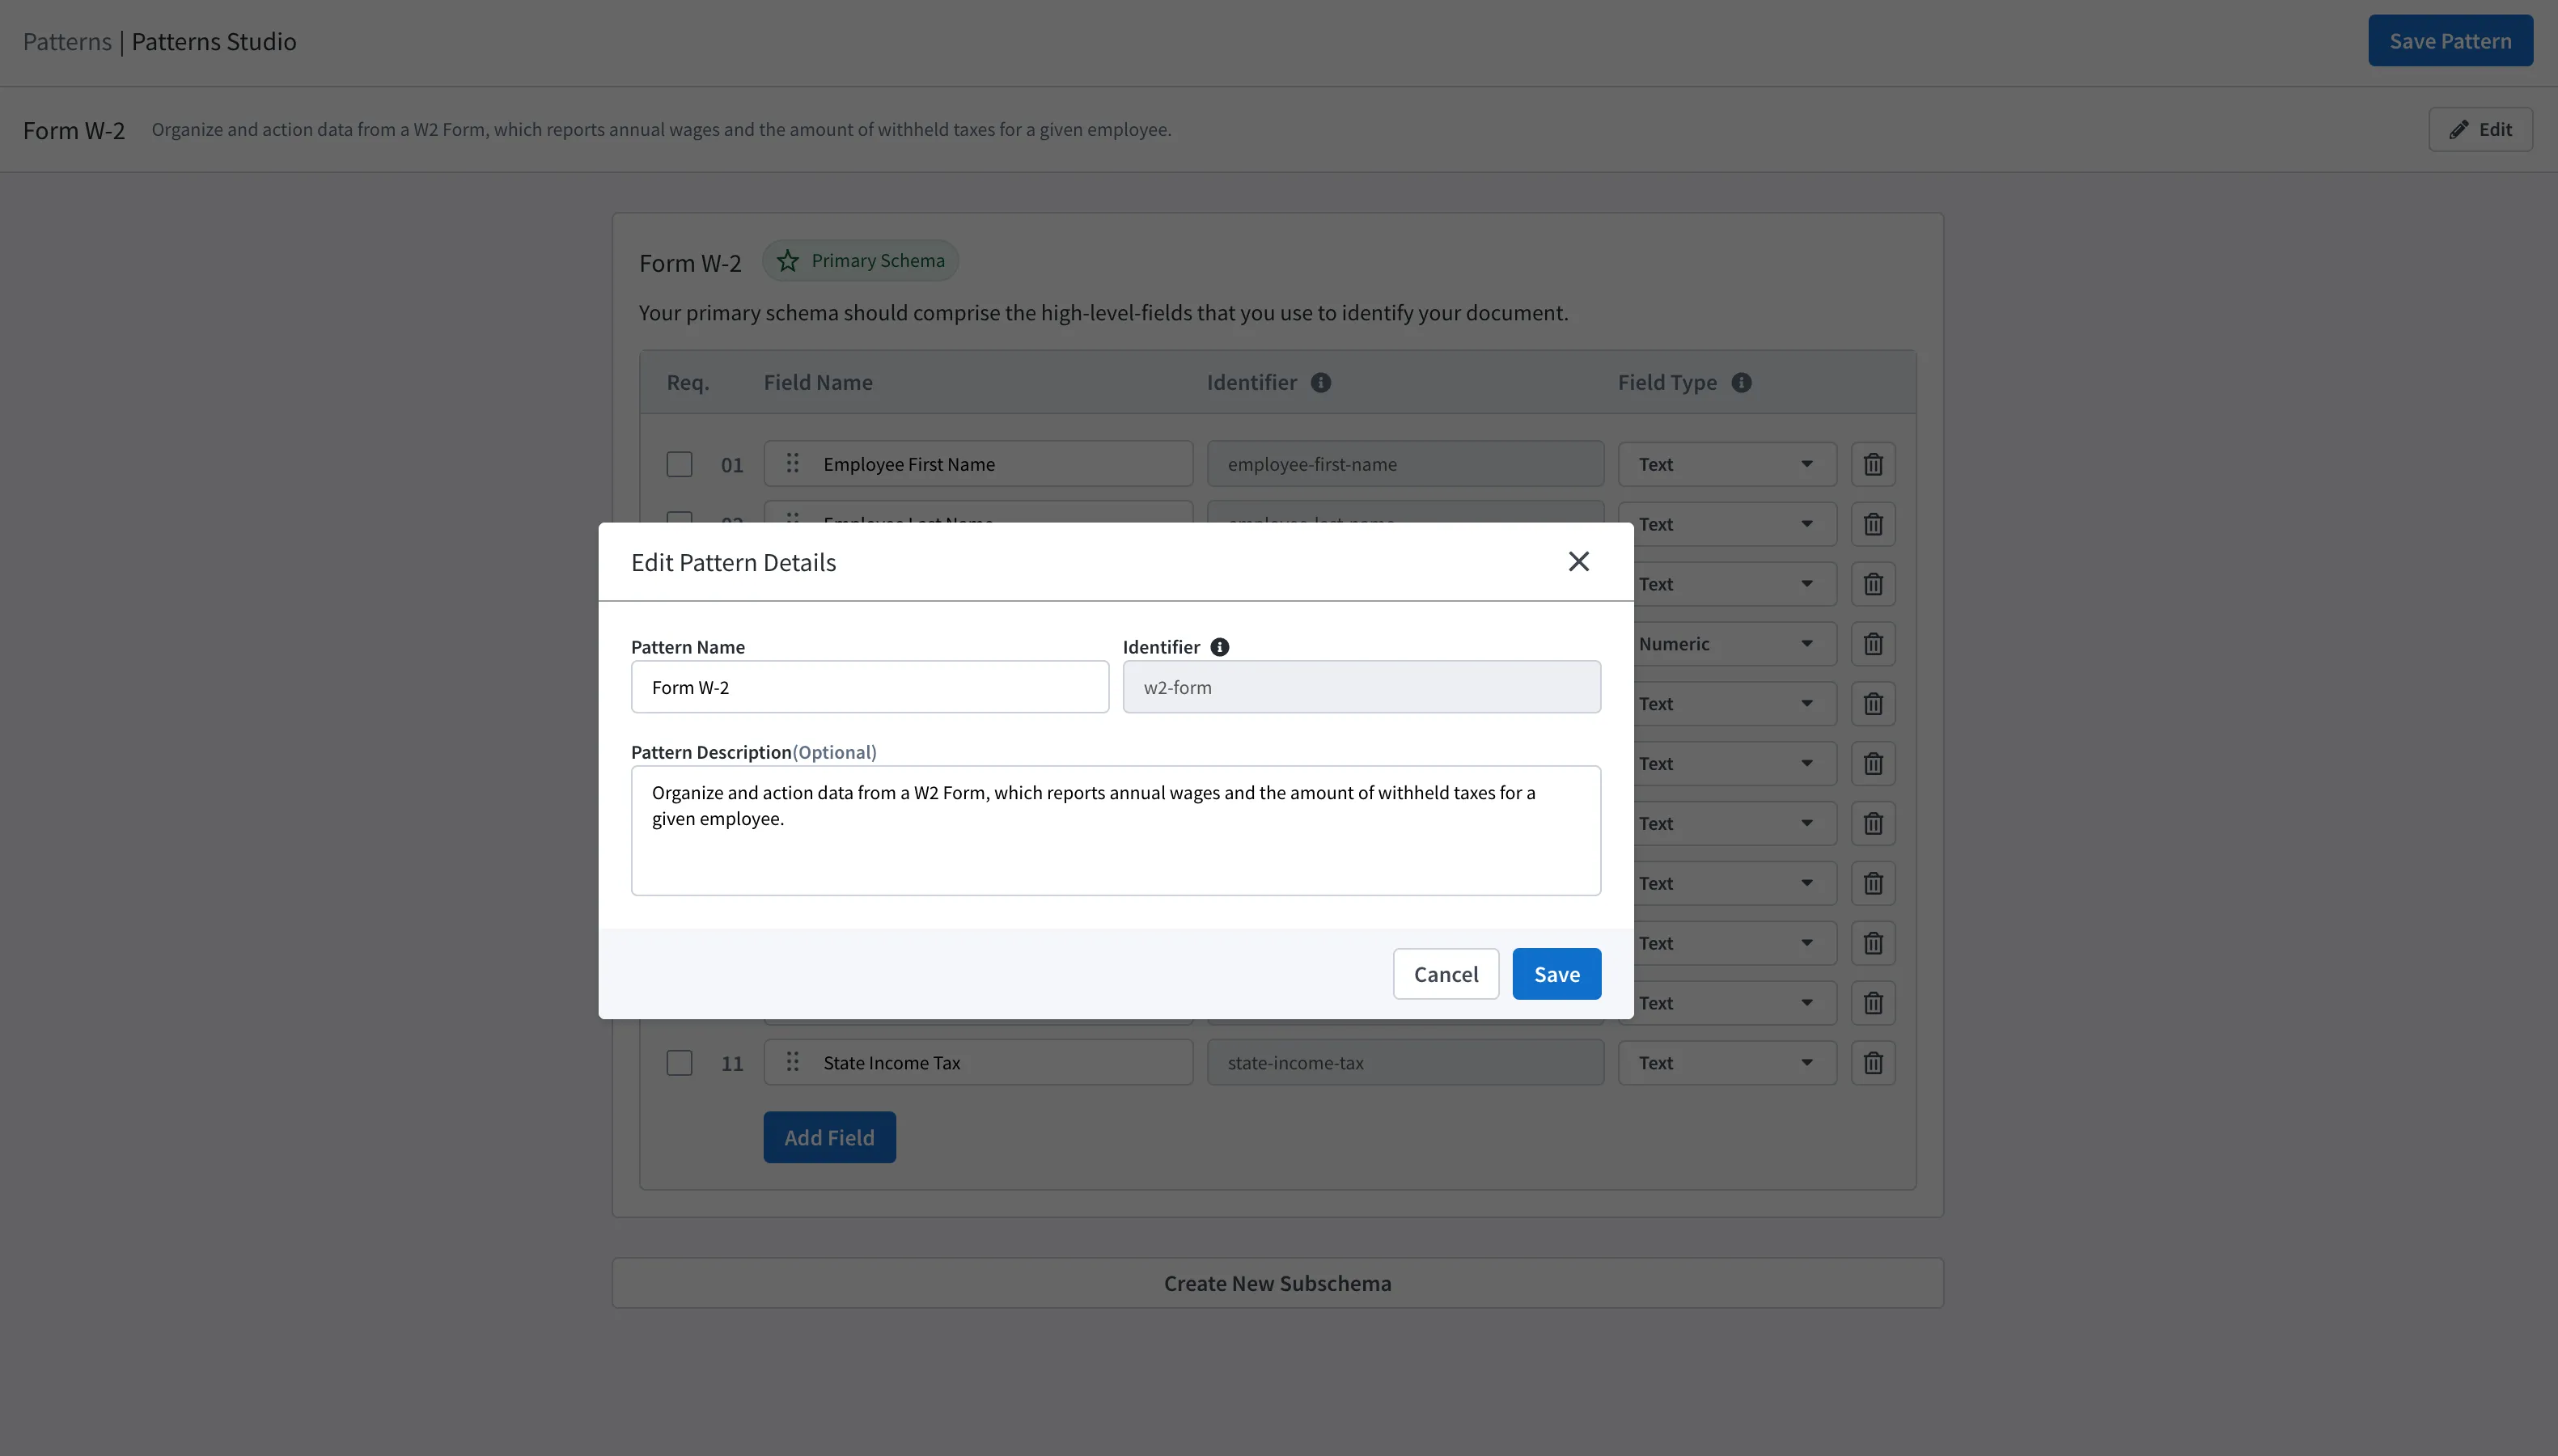Click the state-income-tax identifier field
The width and height of the screenshot is (2558, 1456).
point(1405,1063)
